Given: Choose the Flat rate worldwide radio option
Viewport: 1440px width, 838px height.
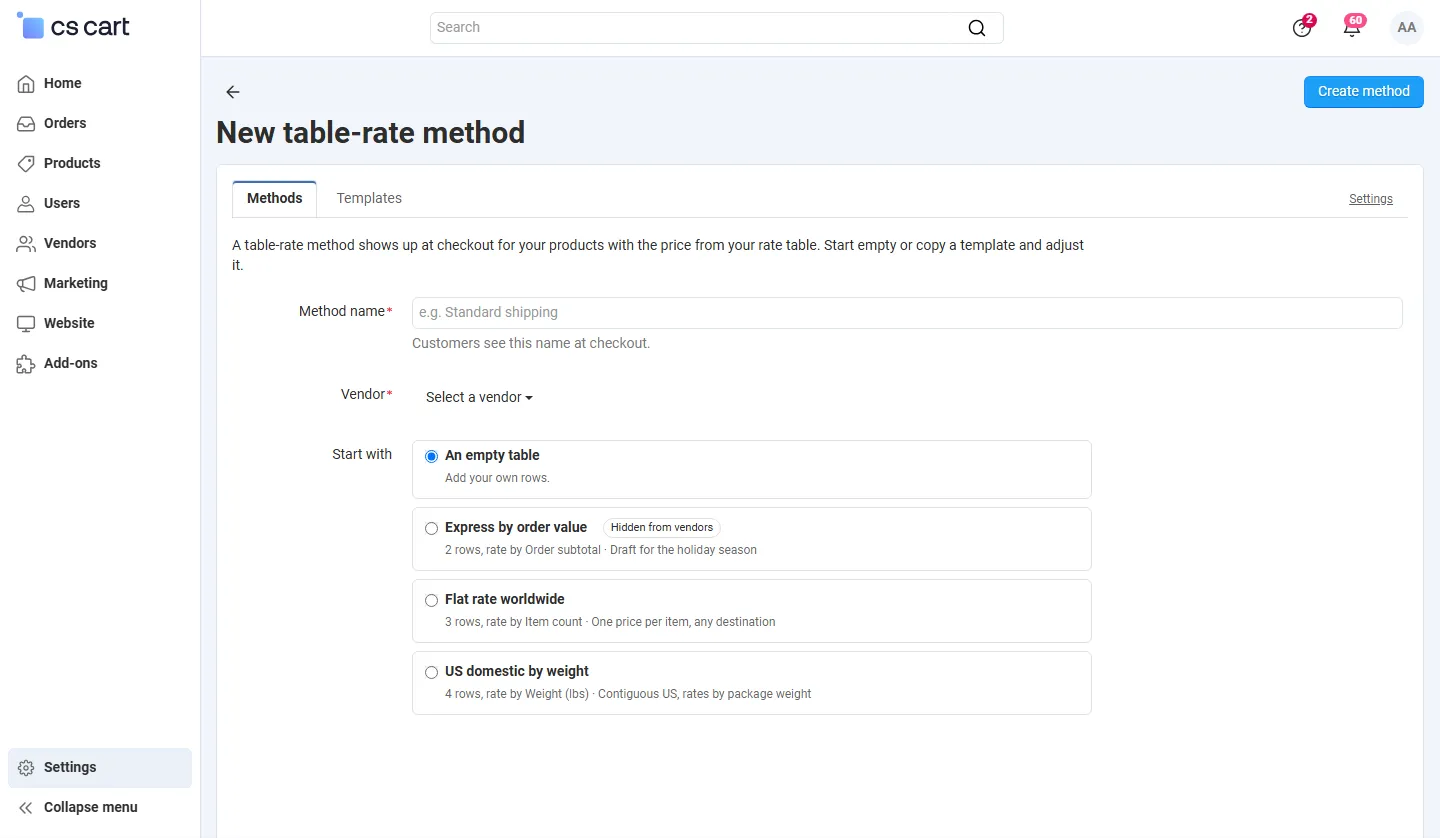Looking at the screenshot, I should [x=432, y=600].
